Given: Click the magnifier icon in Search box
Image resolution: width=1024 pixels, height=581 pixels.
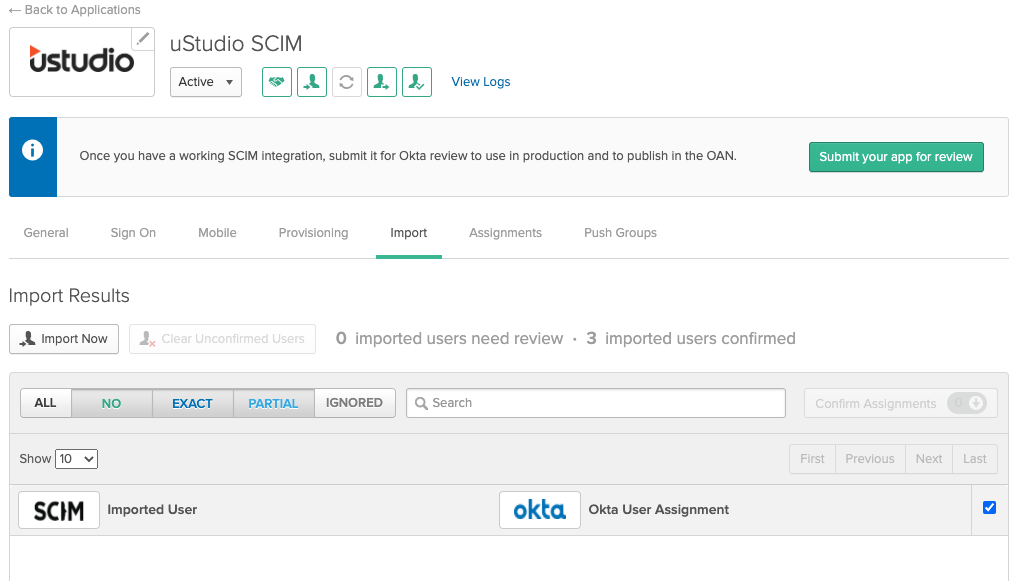Looking at the screenshot, I should pyautogui.click(x=421, y=403).
